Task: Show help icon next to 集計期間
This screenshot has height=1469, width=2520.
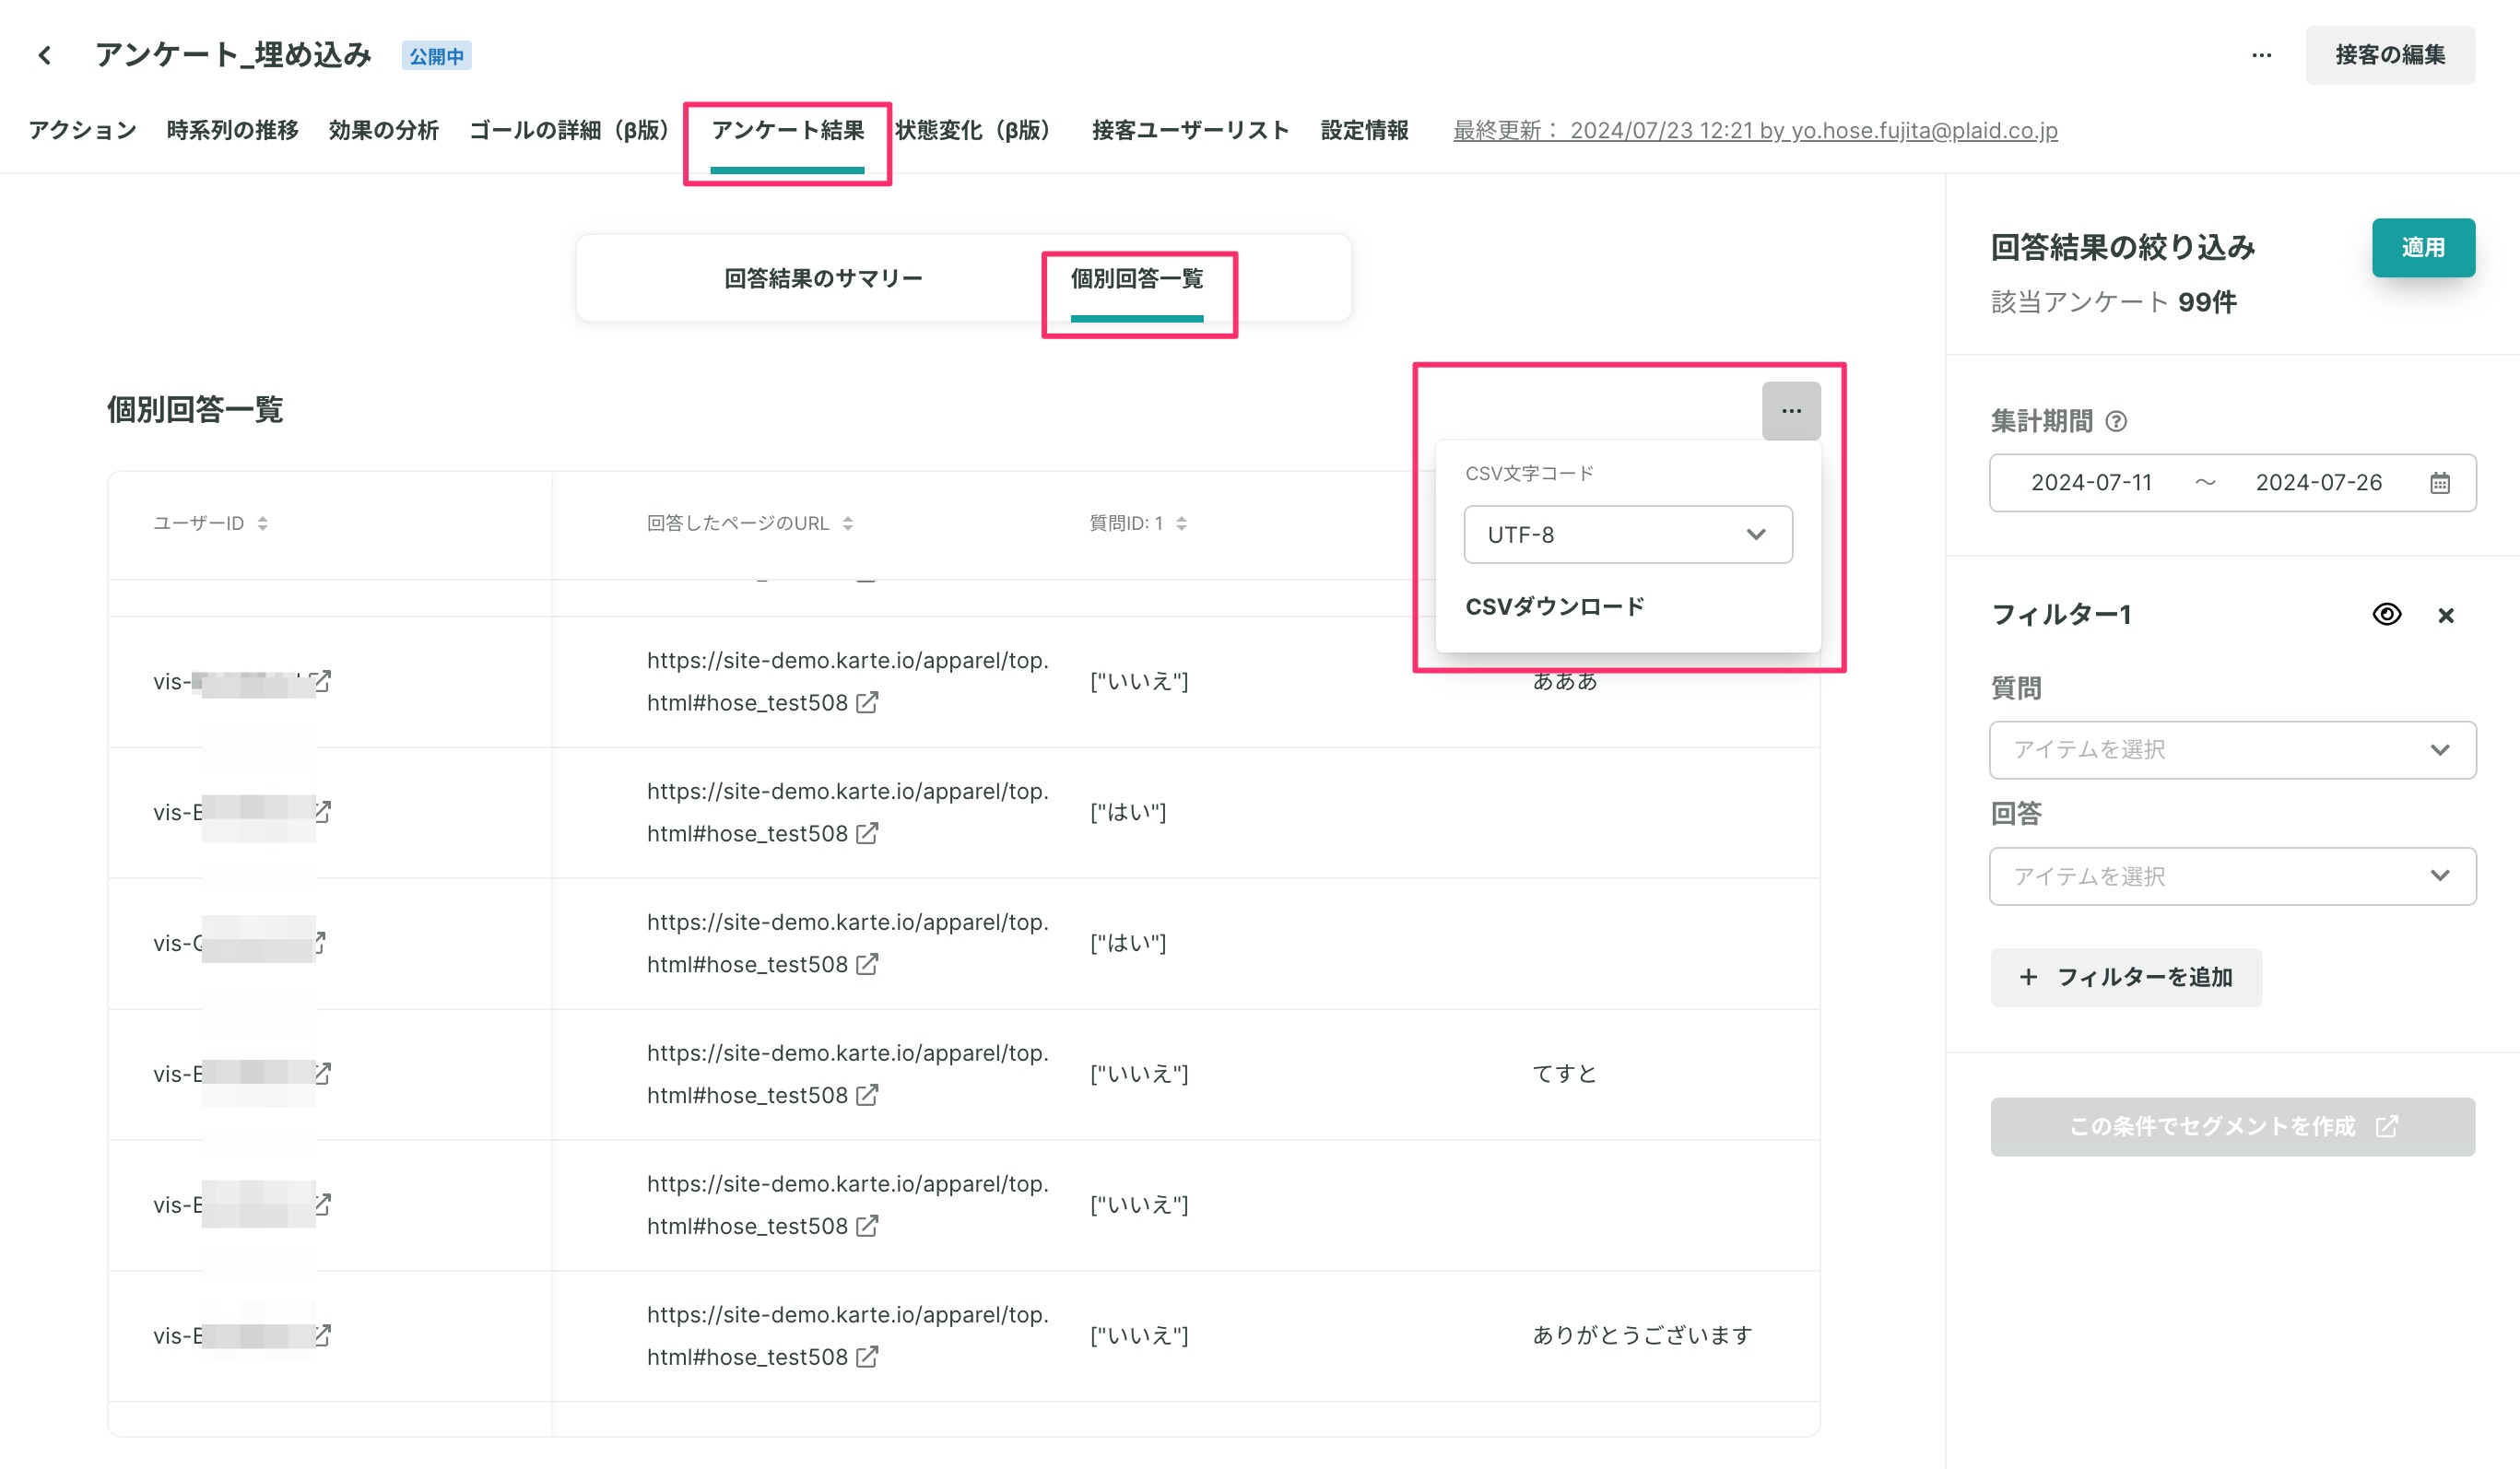Action: pyautogui.click(x=2116, y=421)
